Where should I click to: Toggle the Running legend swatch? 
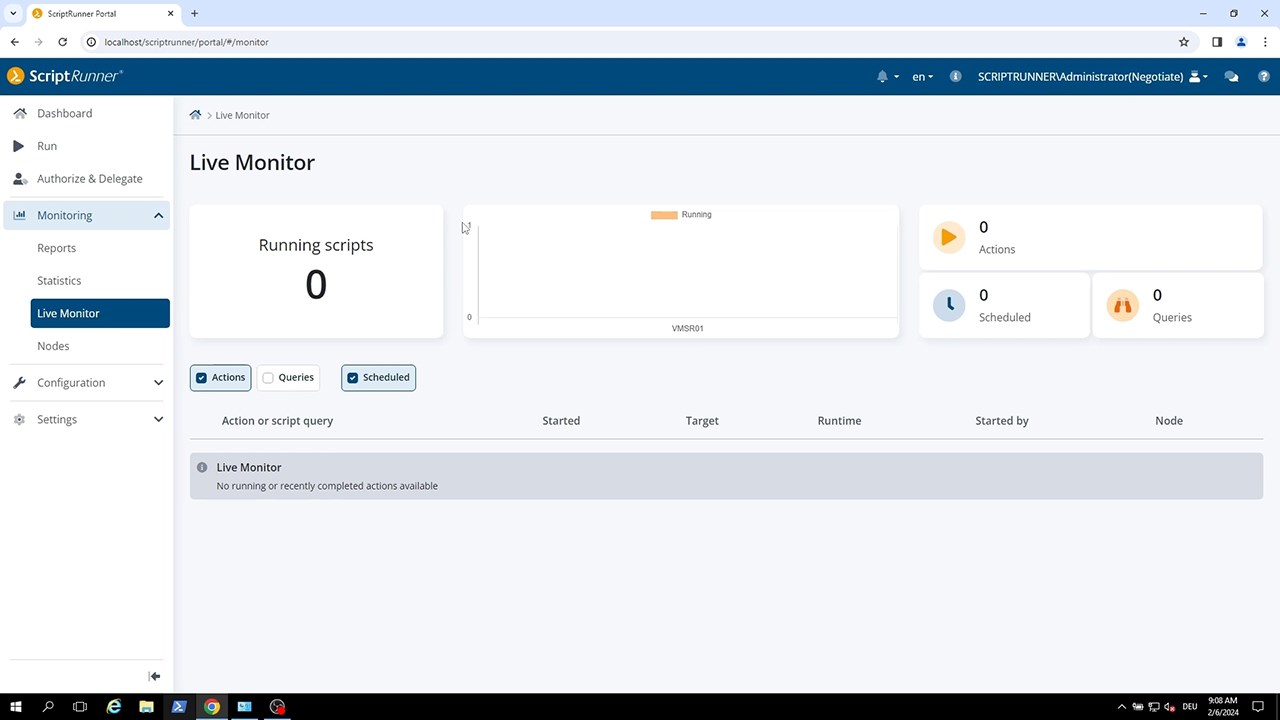point(664,215)
